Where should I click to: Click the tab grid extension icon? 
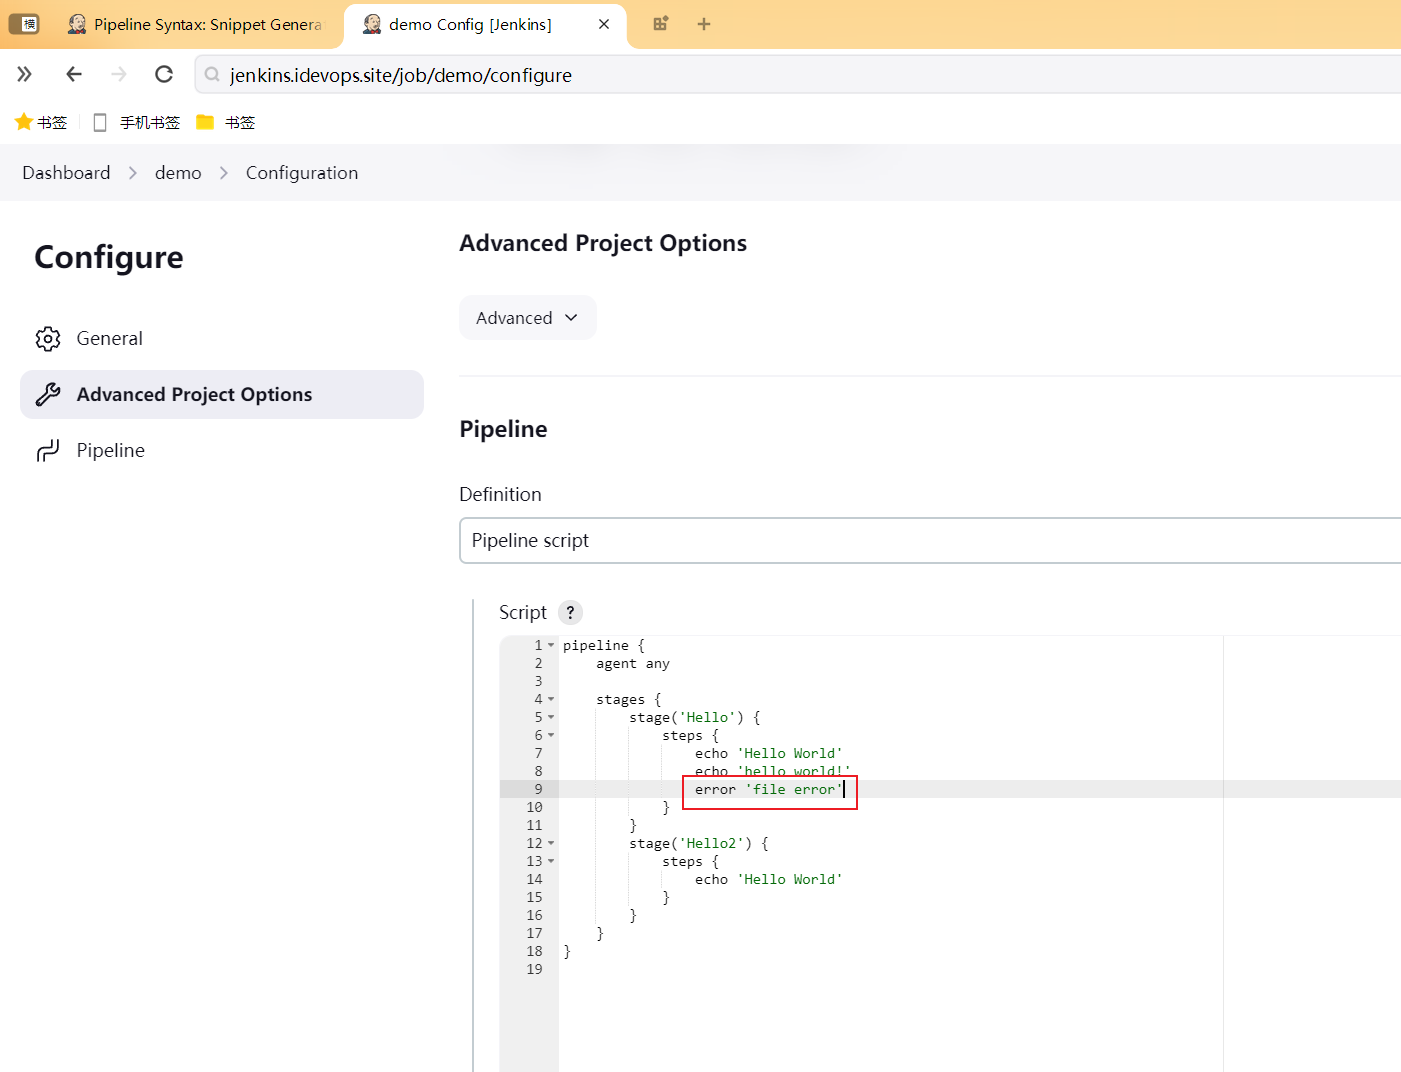pyautogui.click(x=661, y=24)
